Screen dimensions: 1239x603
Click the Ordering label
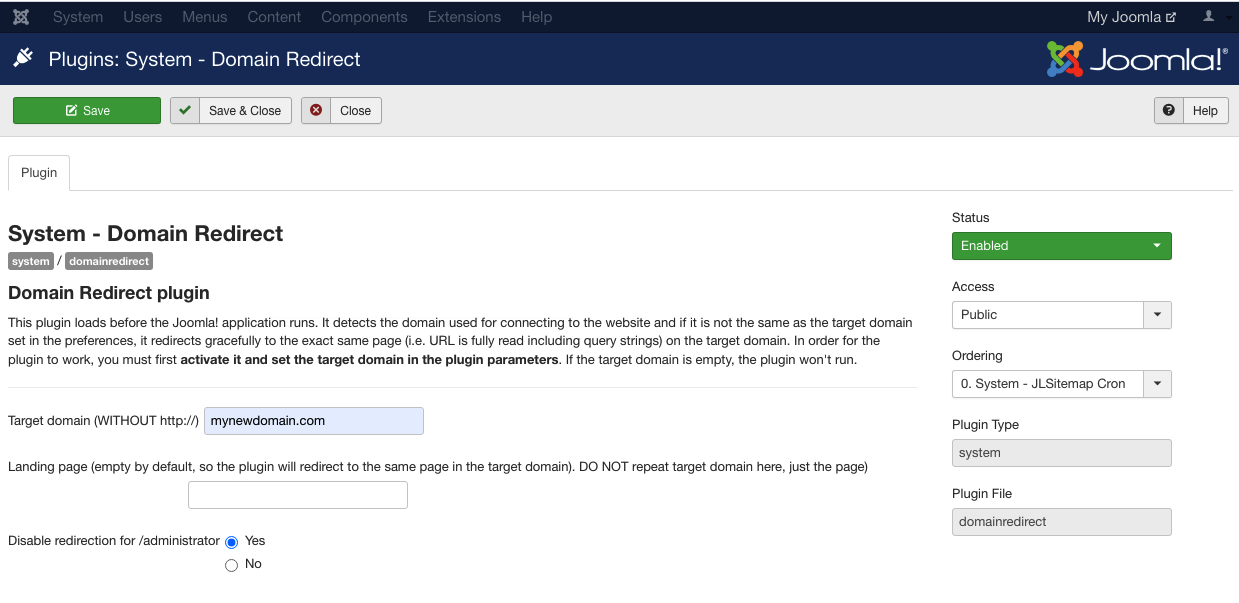point(977,356)
